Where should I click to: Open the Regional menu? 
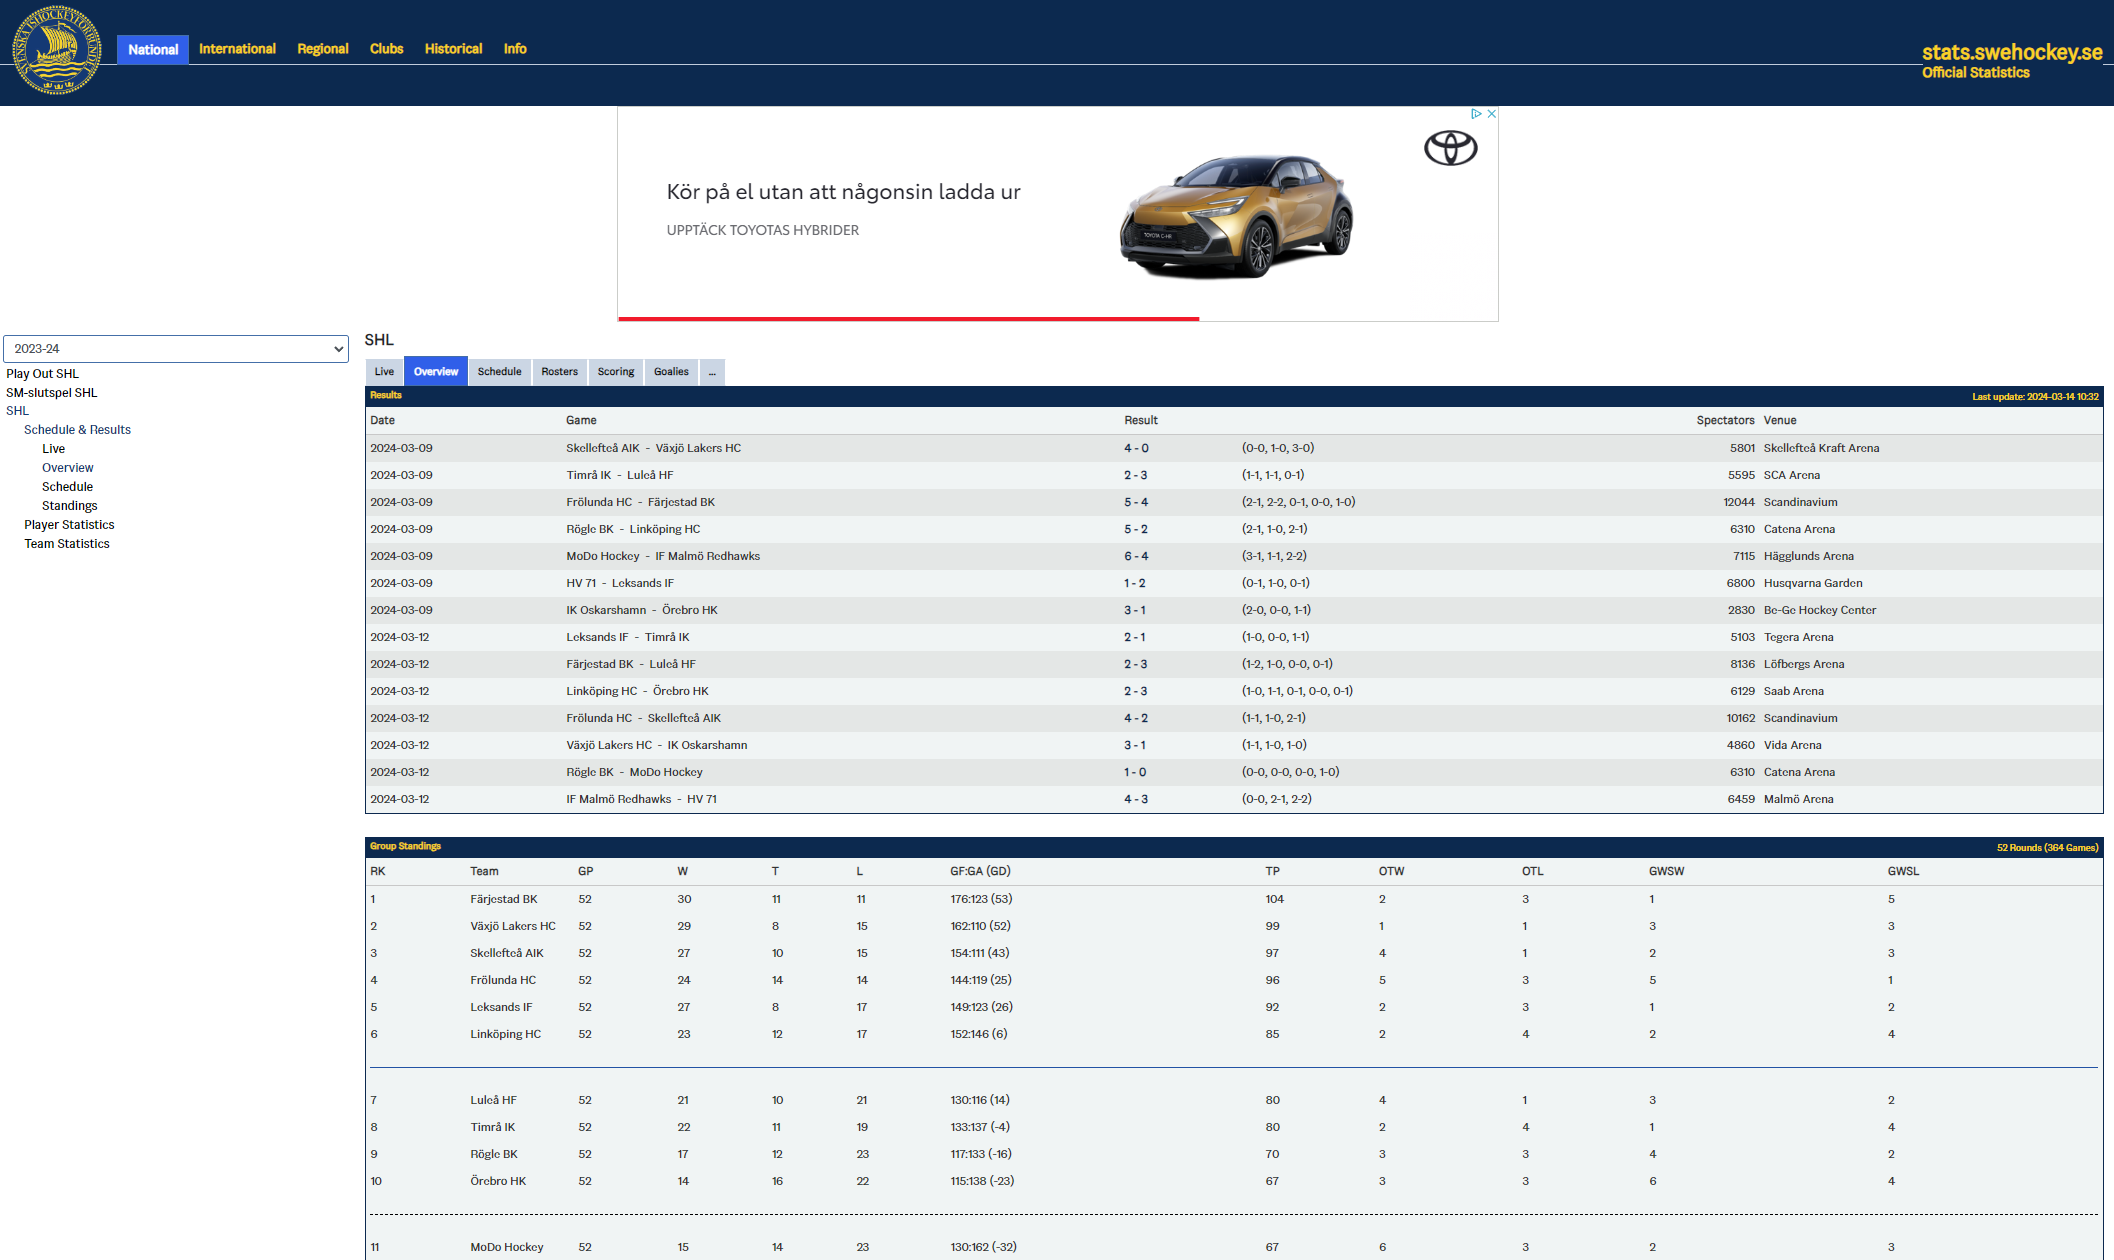click(x=323, y=49)
